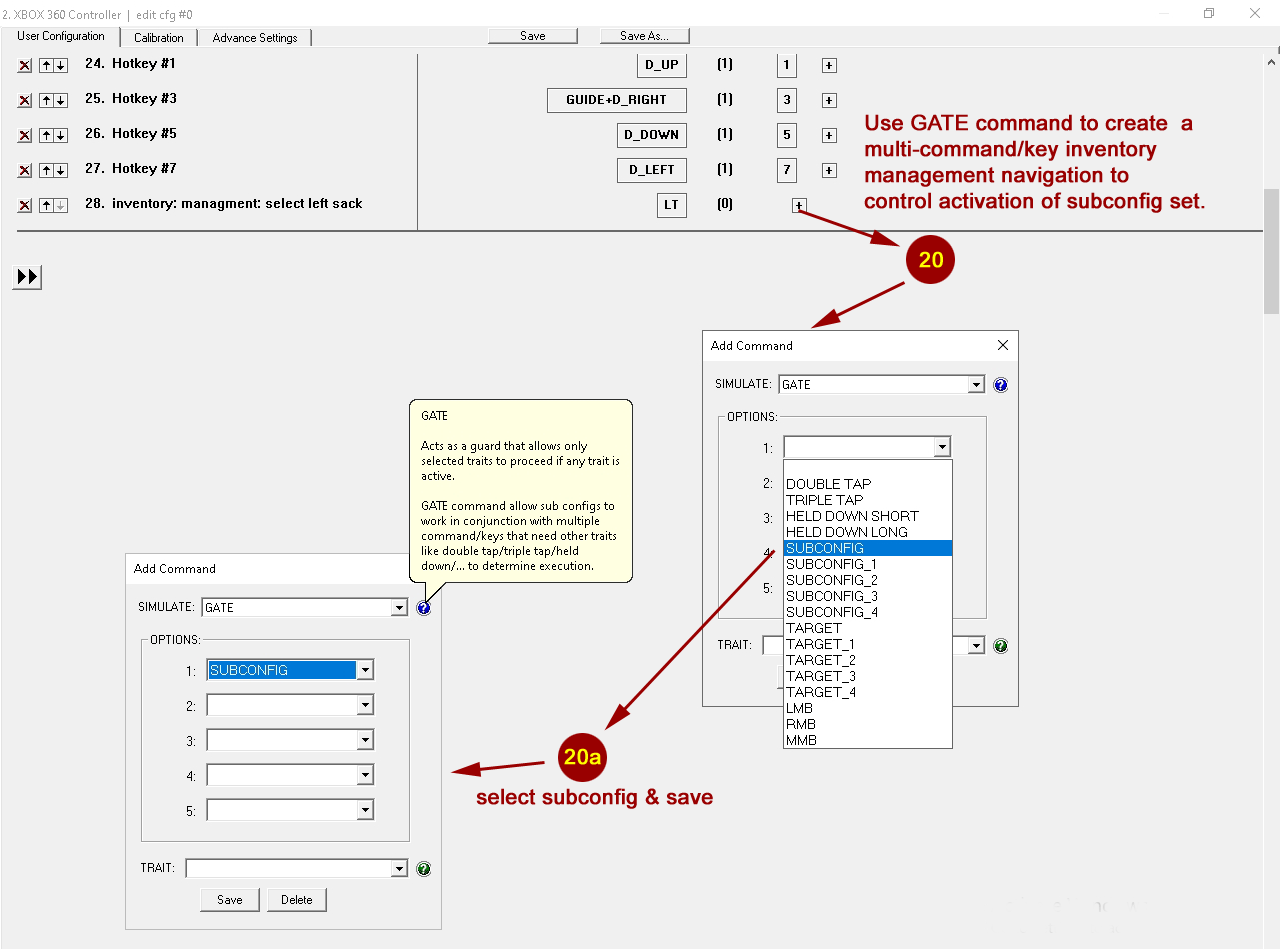The width and height of the screenshot is (1280, 949).
Task: Move Hotkey #5 up with arrow icon
Action: tap(45, 136)
